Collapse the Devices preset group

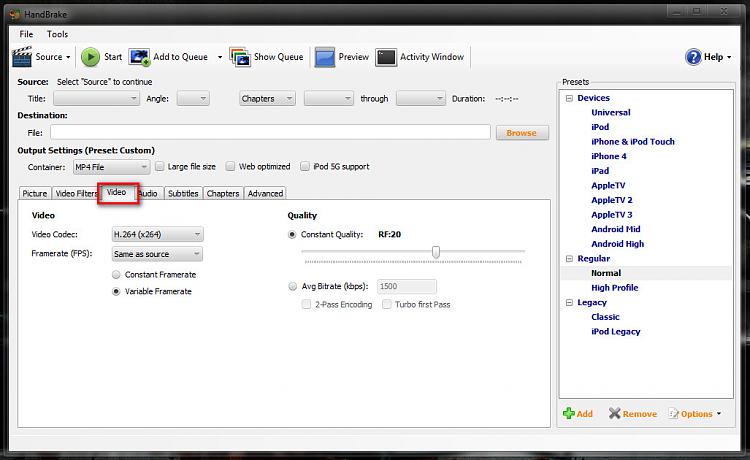click(x=569, y=98)
